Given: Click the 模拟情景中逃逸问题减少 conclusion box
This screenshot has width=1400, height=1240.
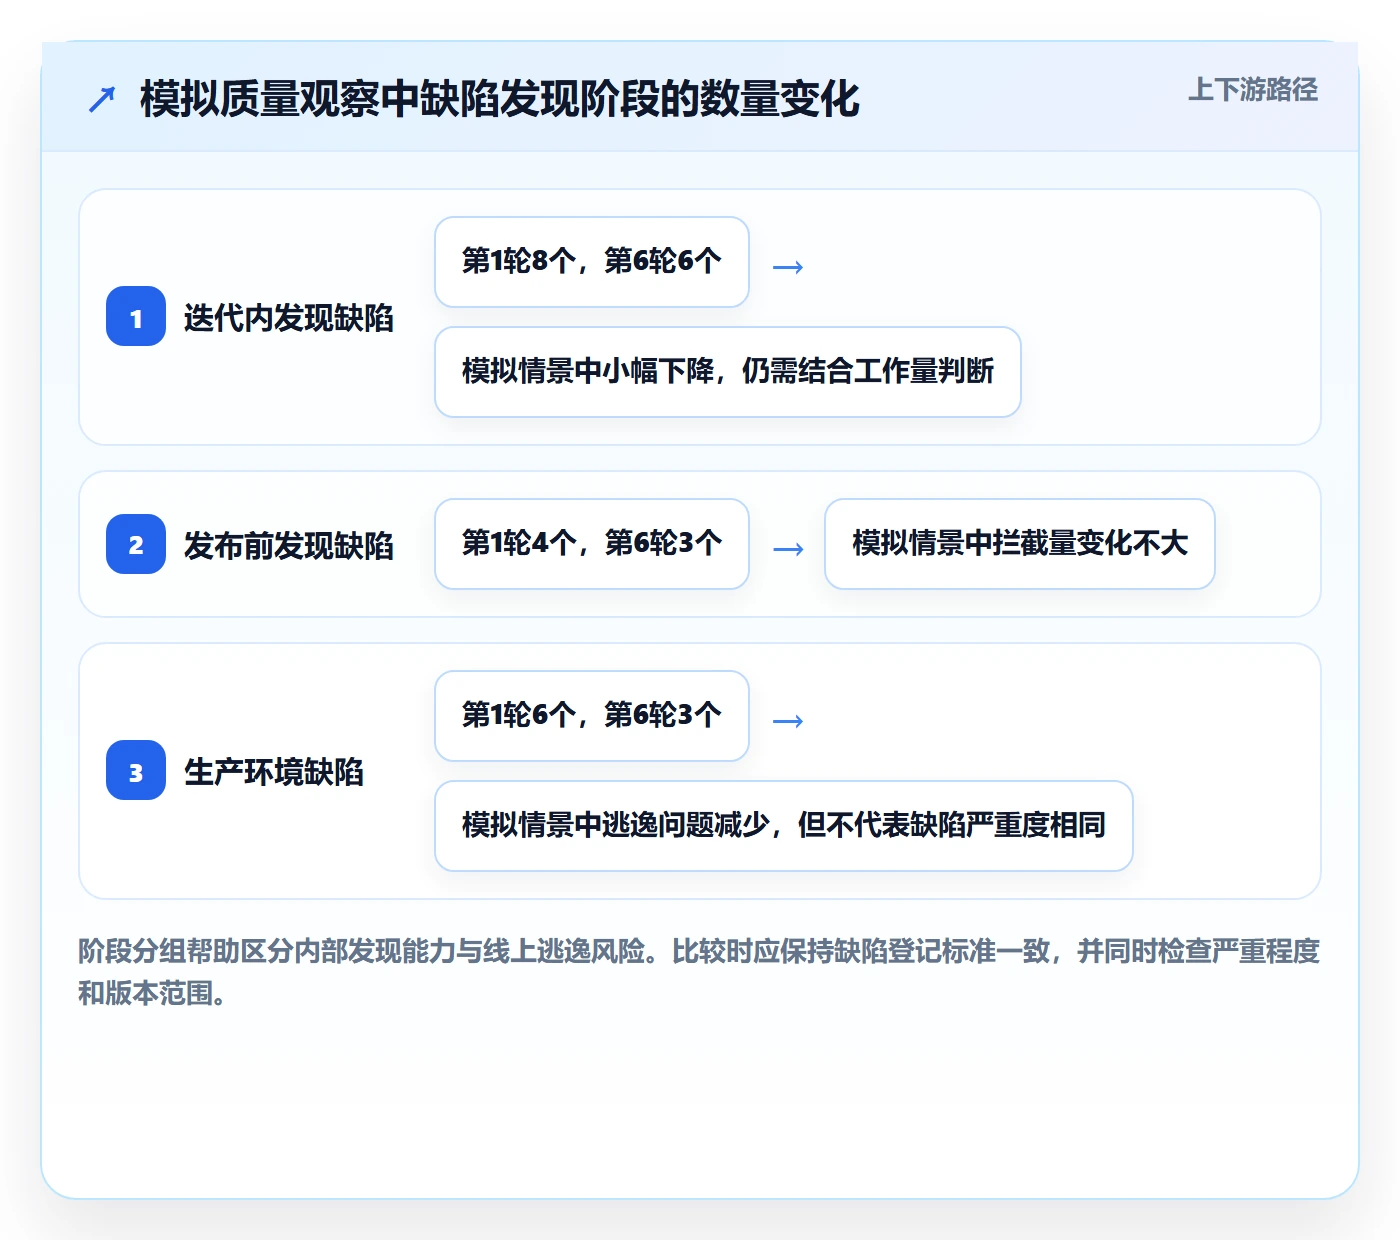Looking at the screenshot, I should (x=784, y=826).
